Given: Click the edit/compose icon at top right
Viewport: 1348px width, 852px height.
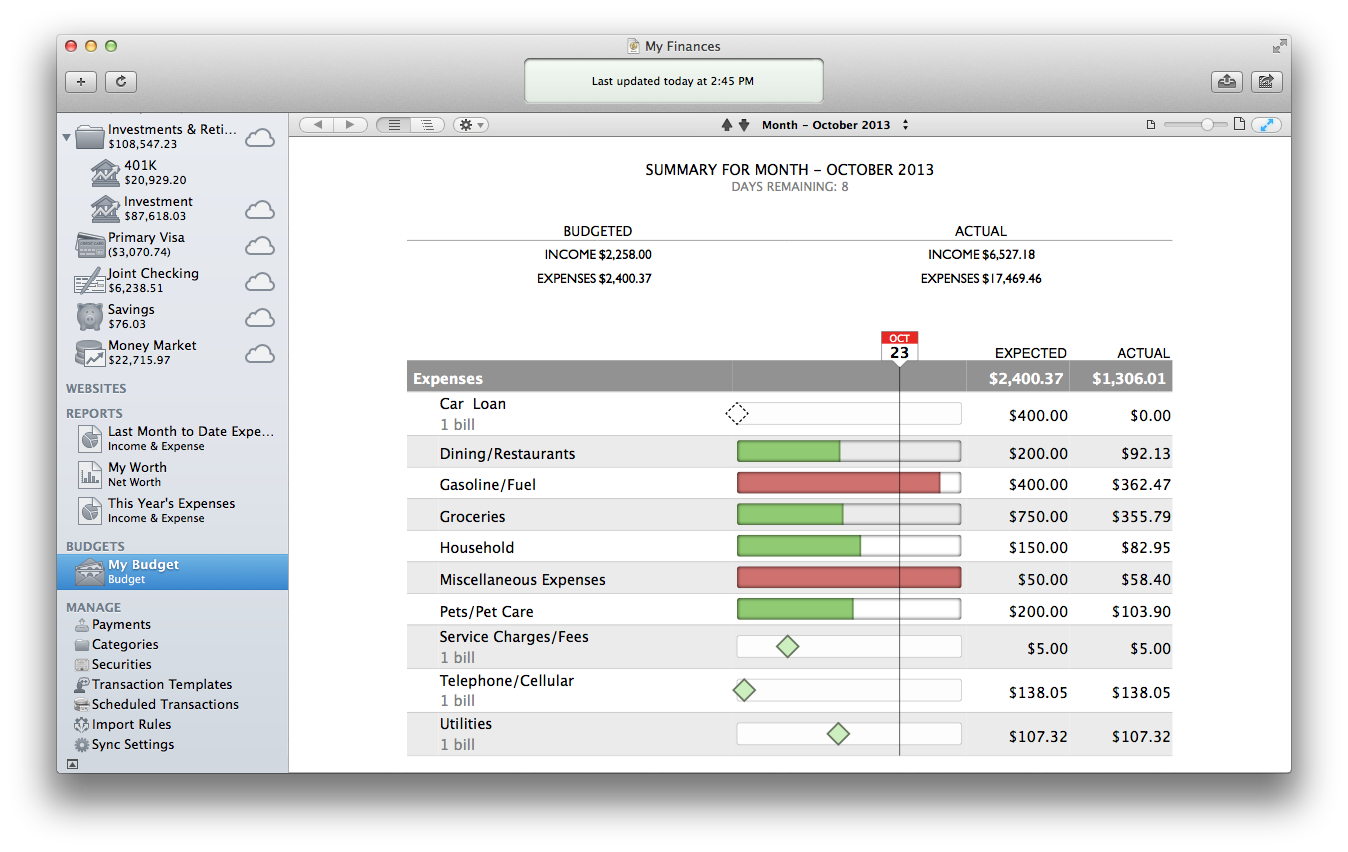Looking at the screenshot, I should tap(1266, 82).
